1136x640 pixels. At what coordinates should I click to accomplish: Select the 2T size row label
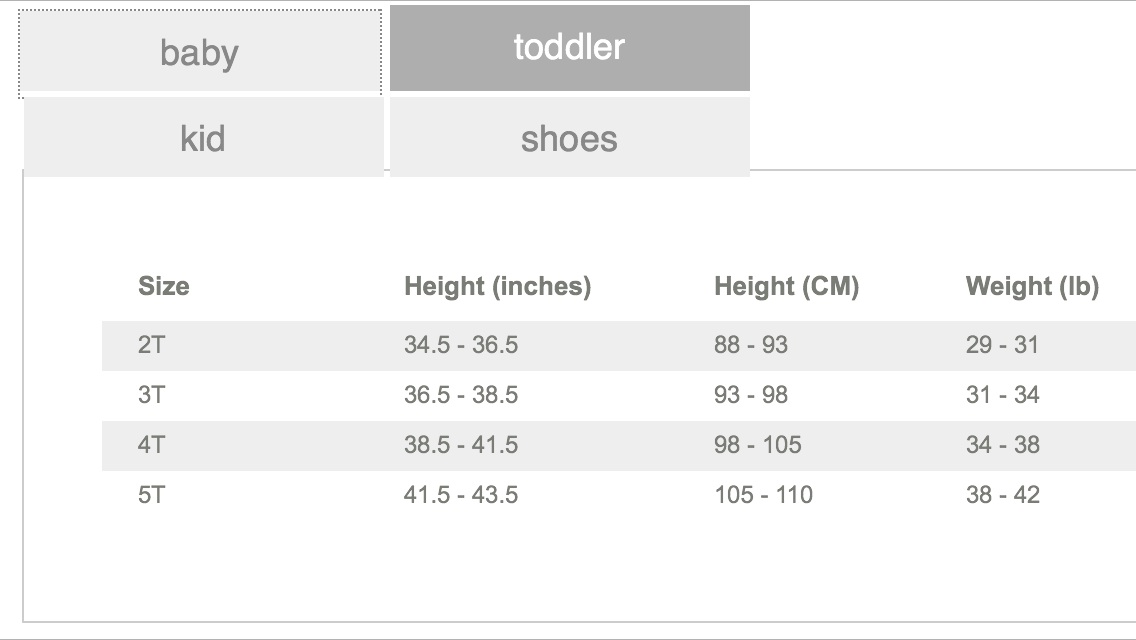[151, 345]
